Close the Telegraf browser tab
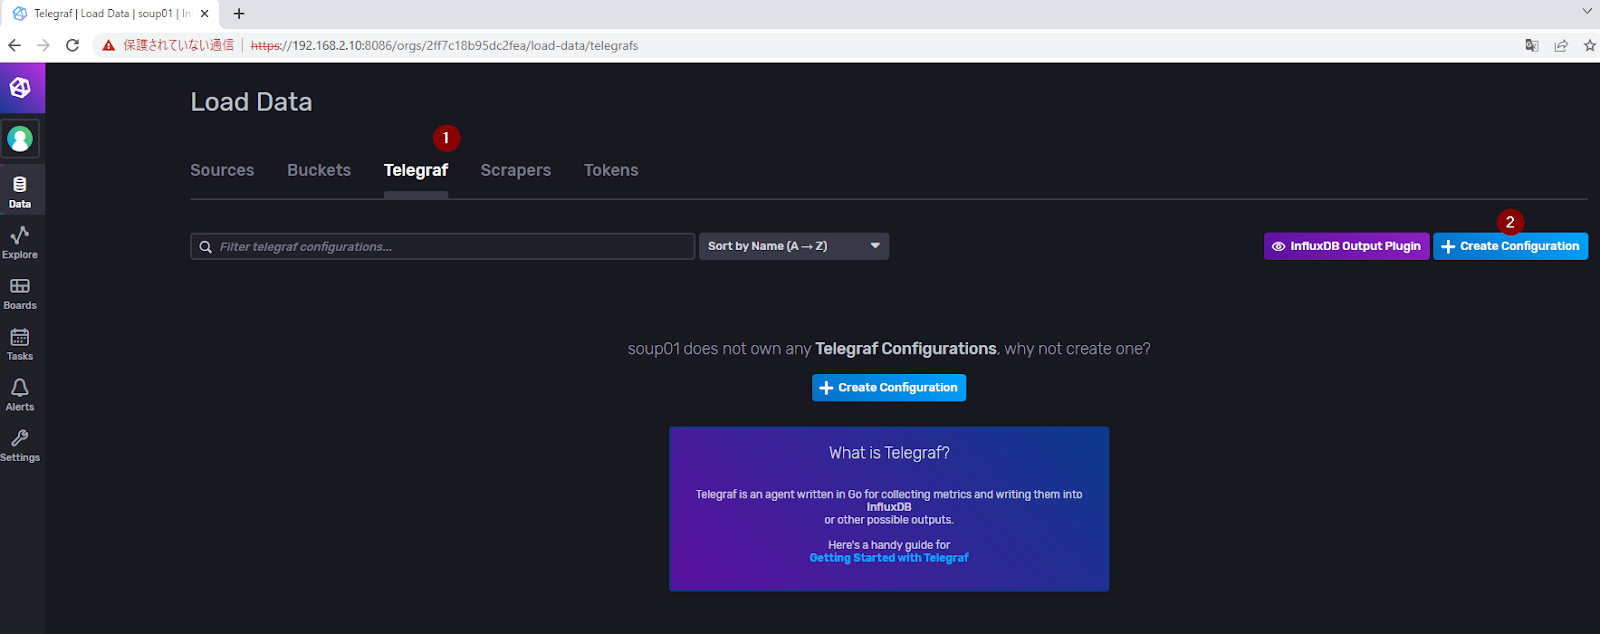The width and height of the screenshot is (1600, 634). (204, 14)
